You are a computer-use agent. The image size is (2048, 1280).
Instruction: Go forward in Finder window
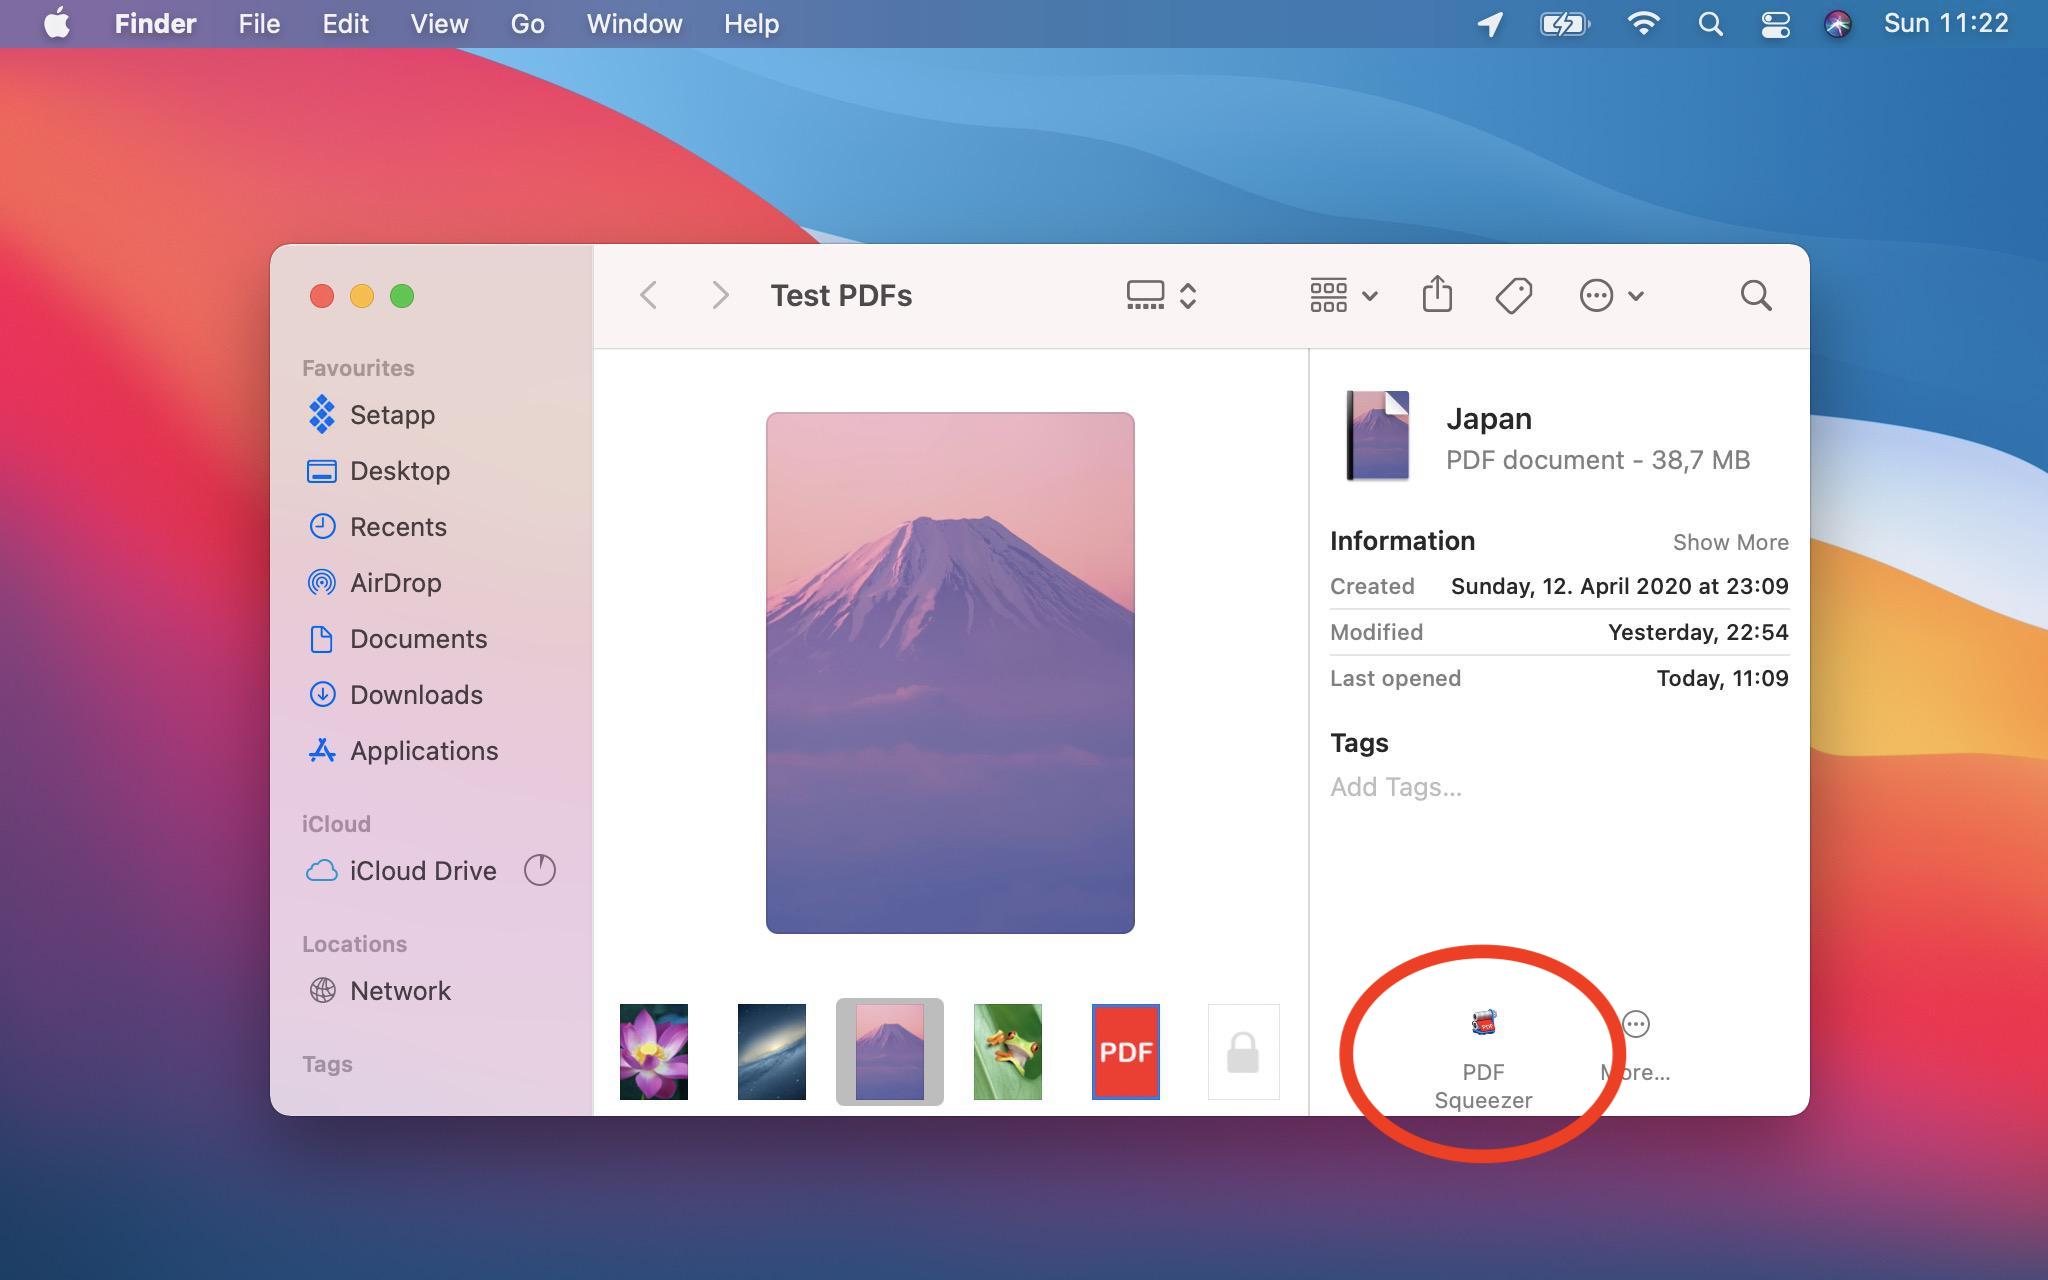(720, 295)
